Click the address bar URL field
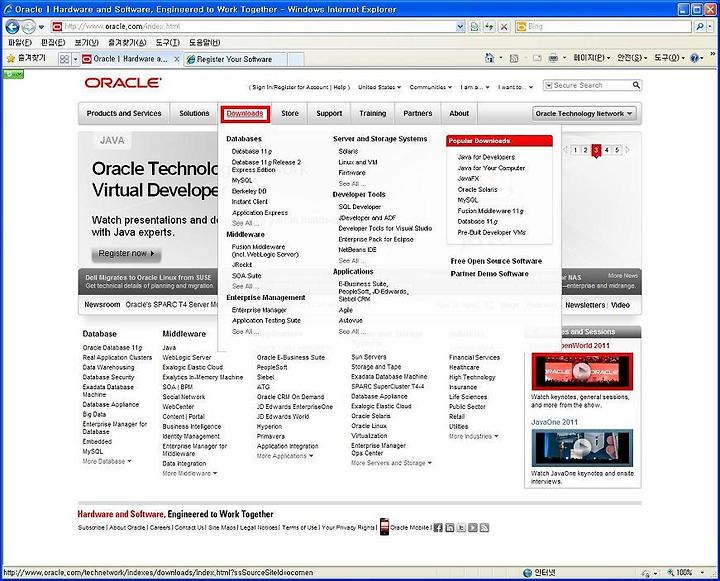This screenshot has height=581, width=720. pyautogui.click(x=259, y=27)
